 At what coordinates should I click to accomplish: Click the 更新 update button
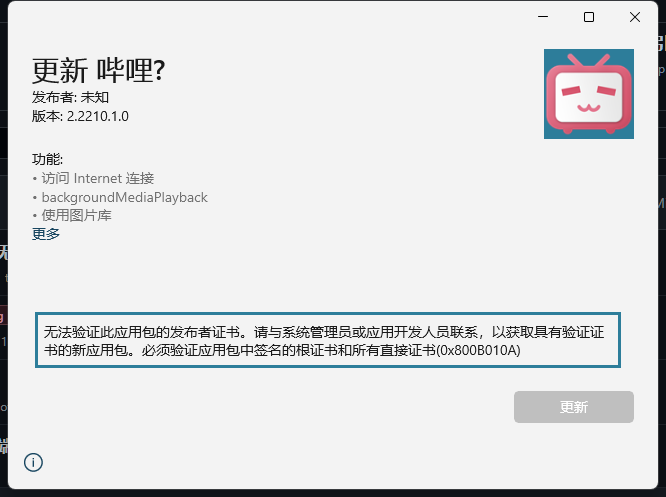(573, 407)
